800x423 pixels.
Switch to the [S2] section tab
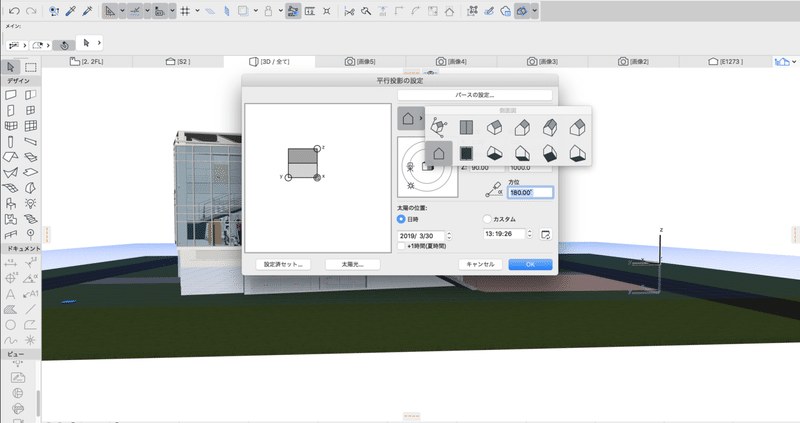pyautogui.click(x=178, y=62)
